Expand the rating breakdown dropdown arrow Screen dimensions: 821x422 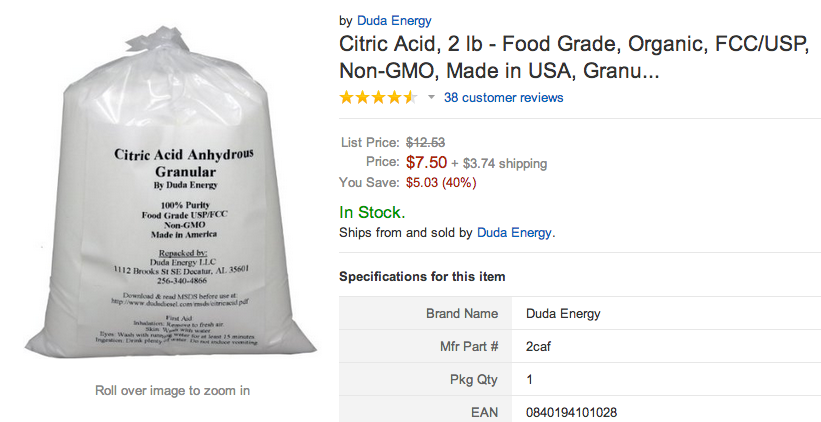click(x=431, y=97)
